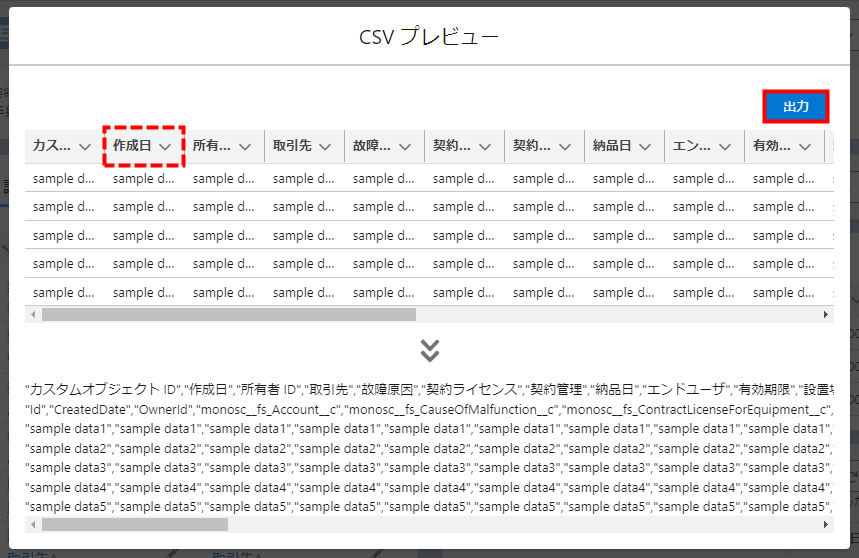The width and height of the screenshot is (859, 558).
Task: Click the last-row cell under 作成日
Action: (x=144, y=292)
